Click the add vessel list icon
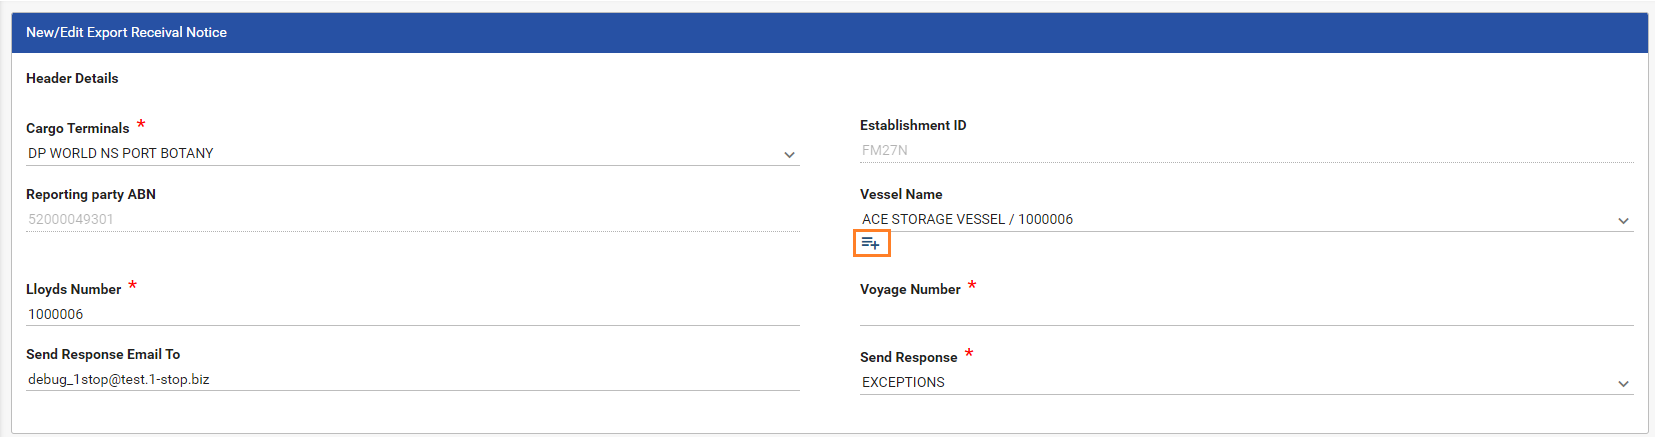 click(871, 243)
